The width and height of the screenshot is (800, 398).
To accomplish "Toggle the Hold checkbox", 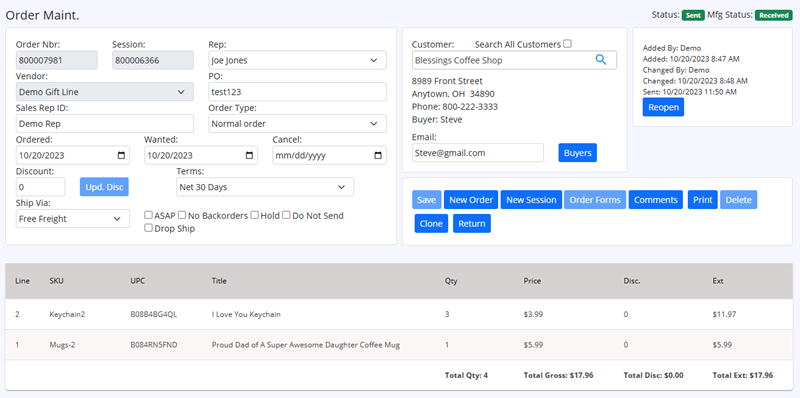I will (255, 215).
